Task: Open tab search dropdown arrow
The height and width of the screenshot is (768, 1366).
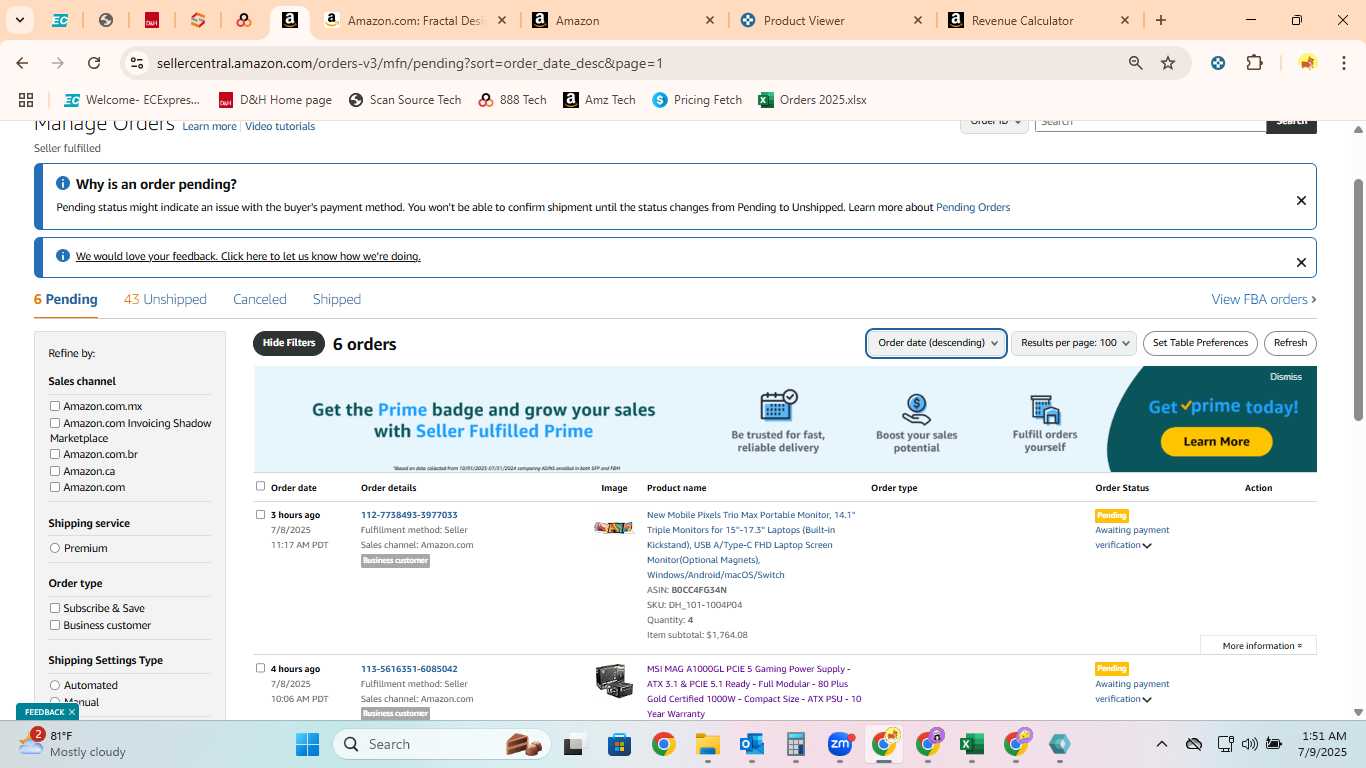Action: 19,20
